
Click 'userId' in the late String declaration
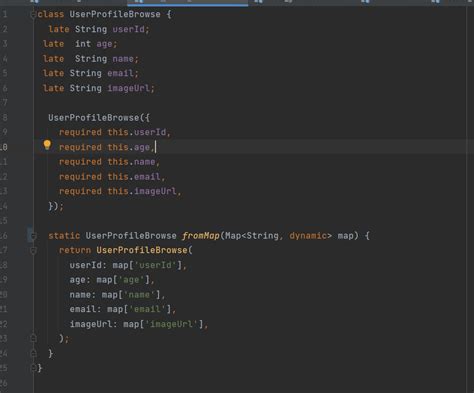pyautogui.click(x=129, y=29)
